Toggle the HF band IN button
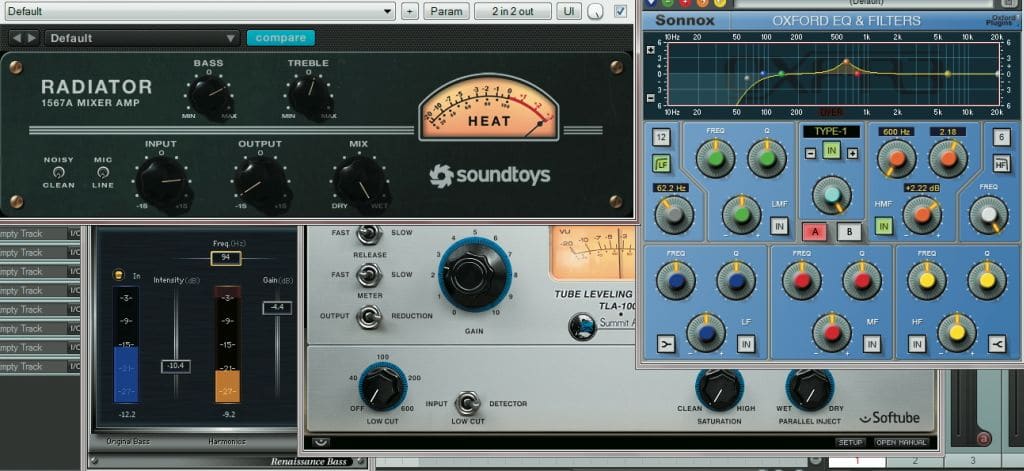The height and width of the screenshot is (471, 1024). click(x=917, y=344)
